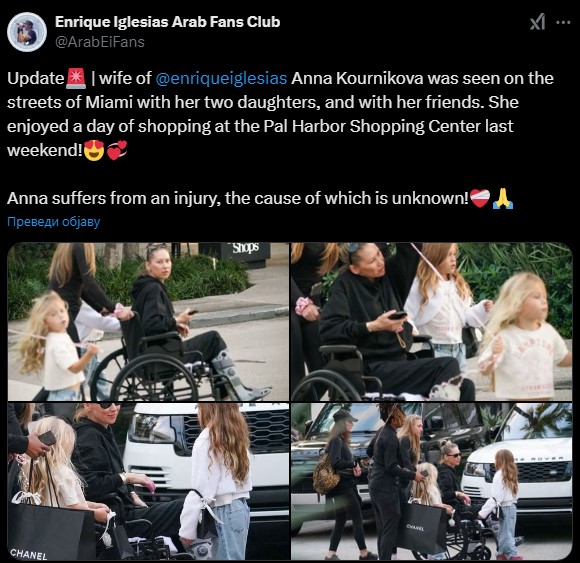Click the revolving hearts emoji

coord(117,150)
